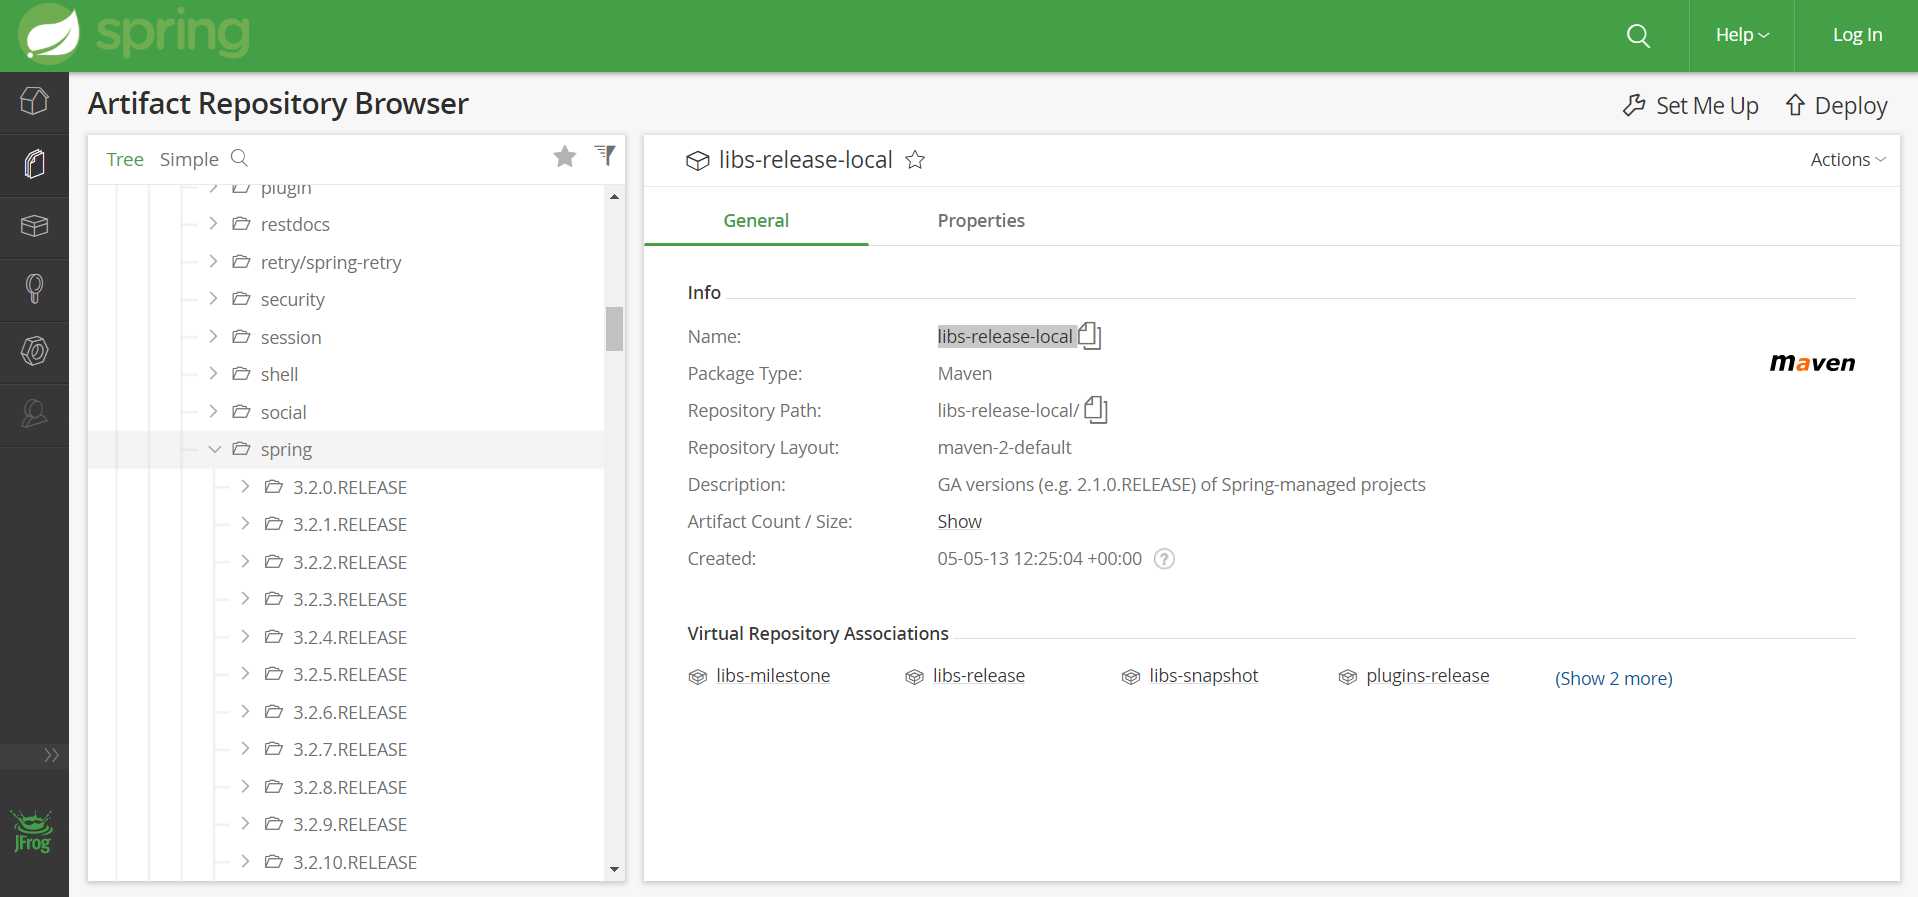Open the search magnifier in header
Image resolution: width=1918 pixels, height=897 pixels.
tap(1638, 36)
